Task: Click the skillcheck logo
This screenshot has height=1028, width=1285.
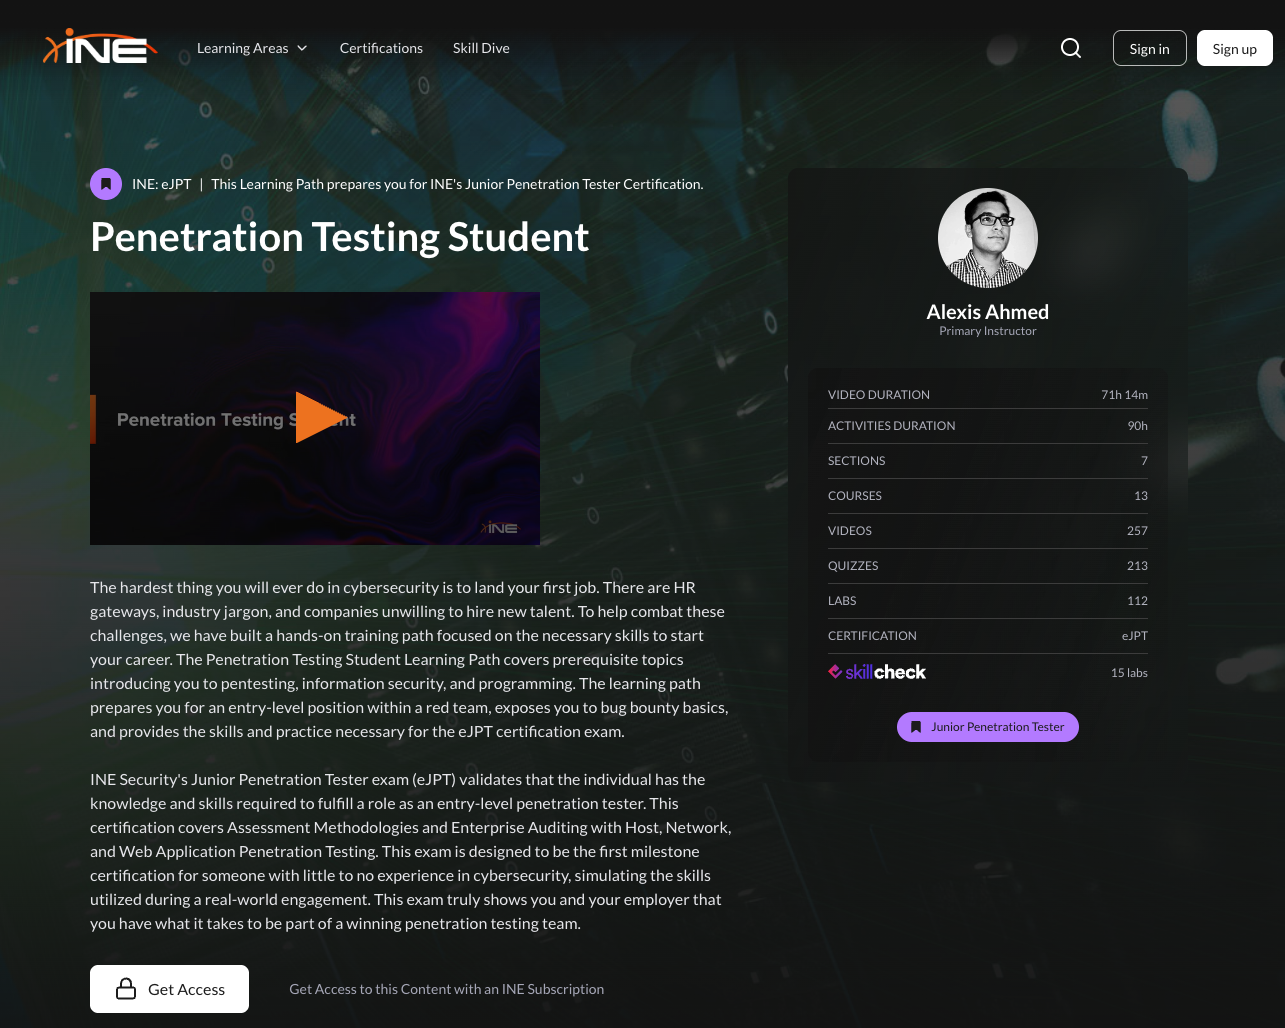Action: pyautogui.click(x=877, y=672)
